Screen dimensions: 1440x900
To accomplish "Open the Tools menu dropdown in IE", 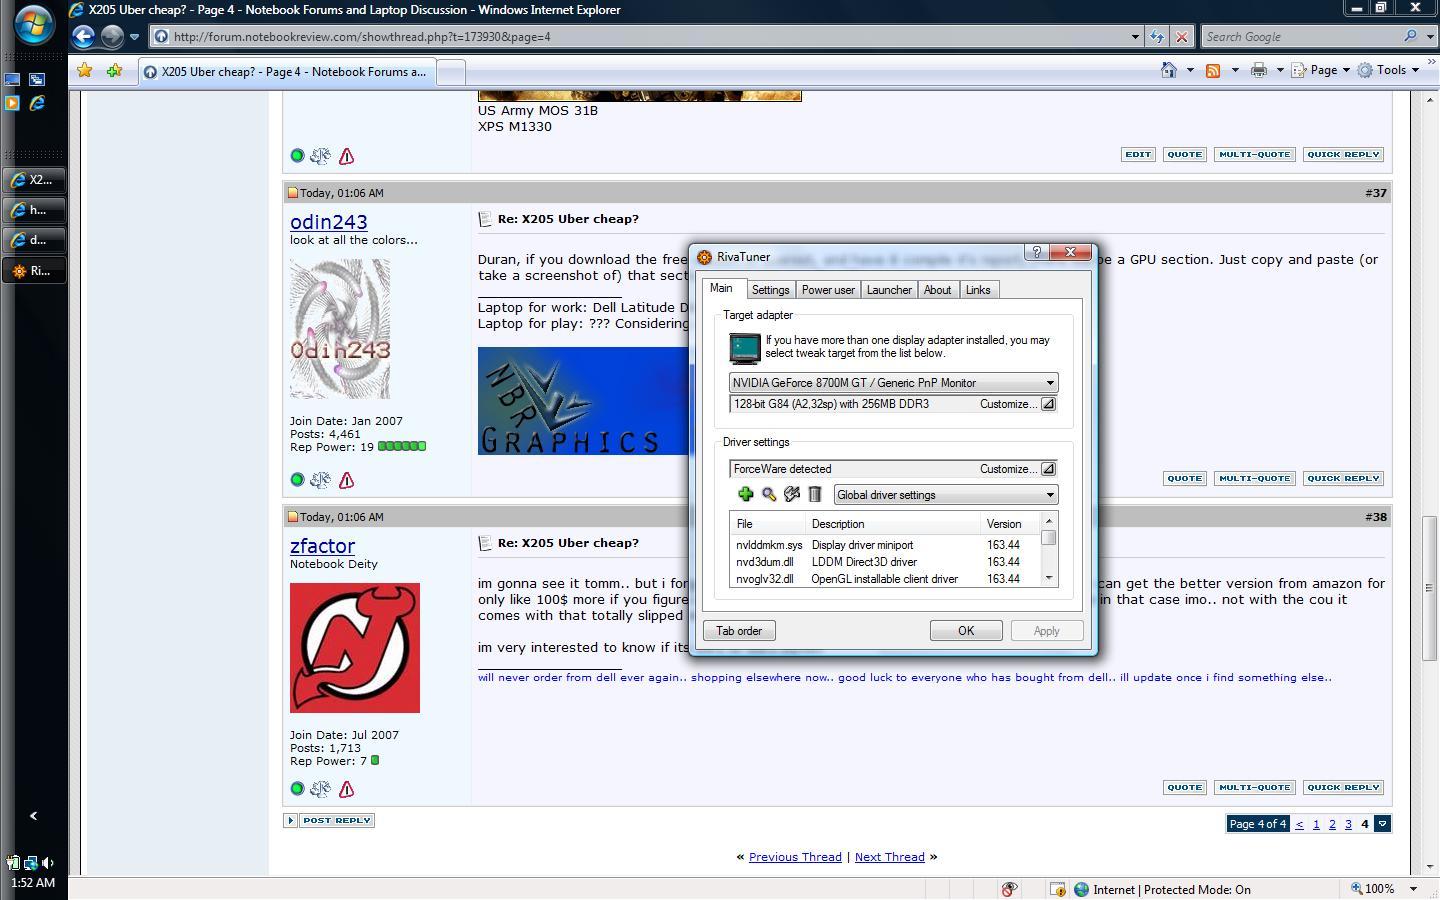I will coord(1388,70).
